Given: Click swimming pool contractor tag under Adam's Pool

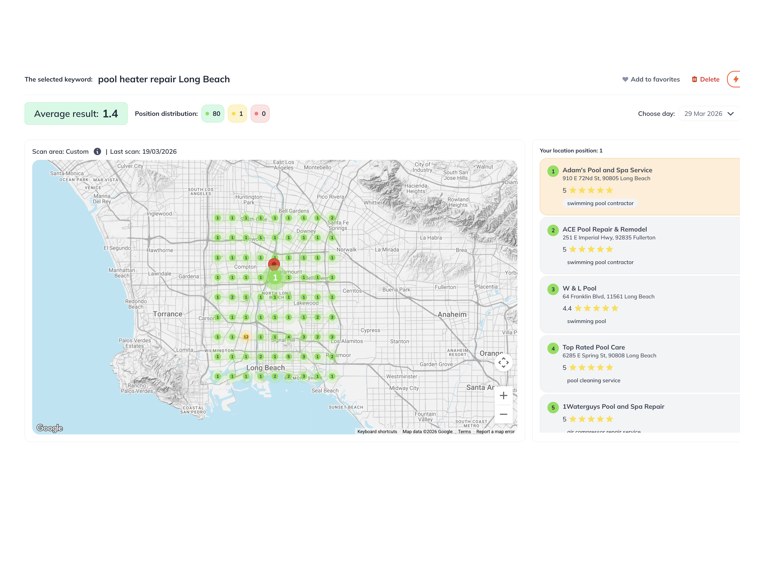Looking at the screenshot, I should tap(600, 204).
